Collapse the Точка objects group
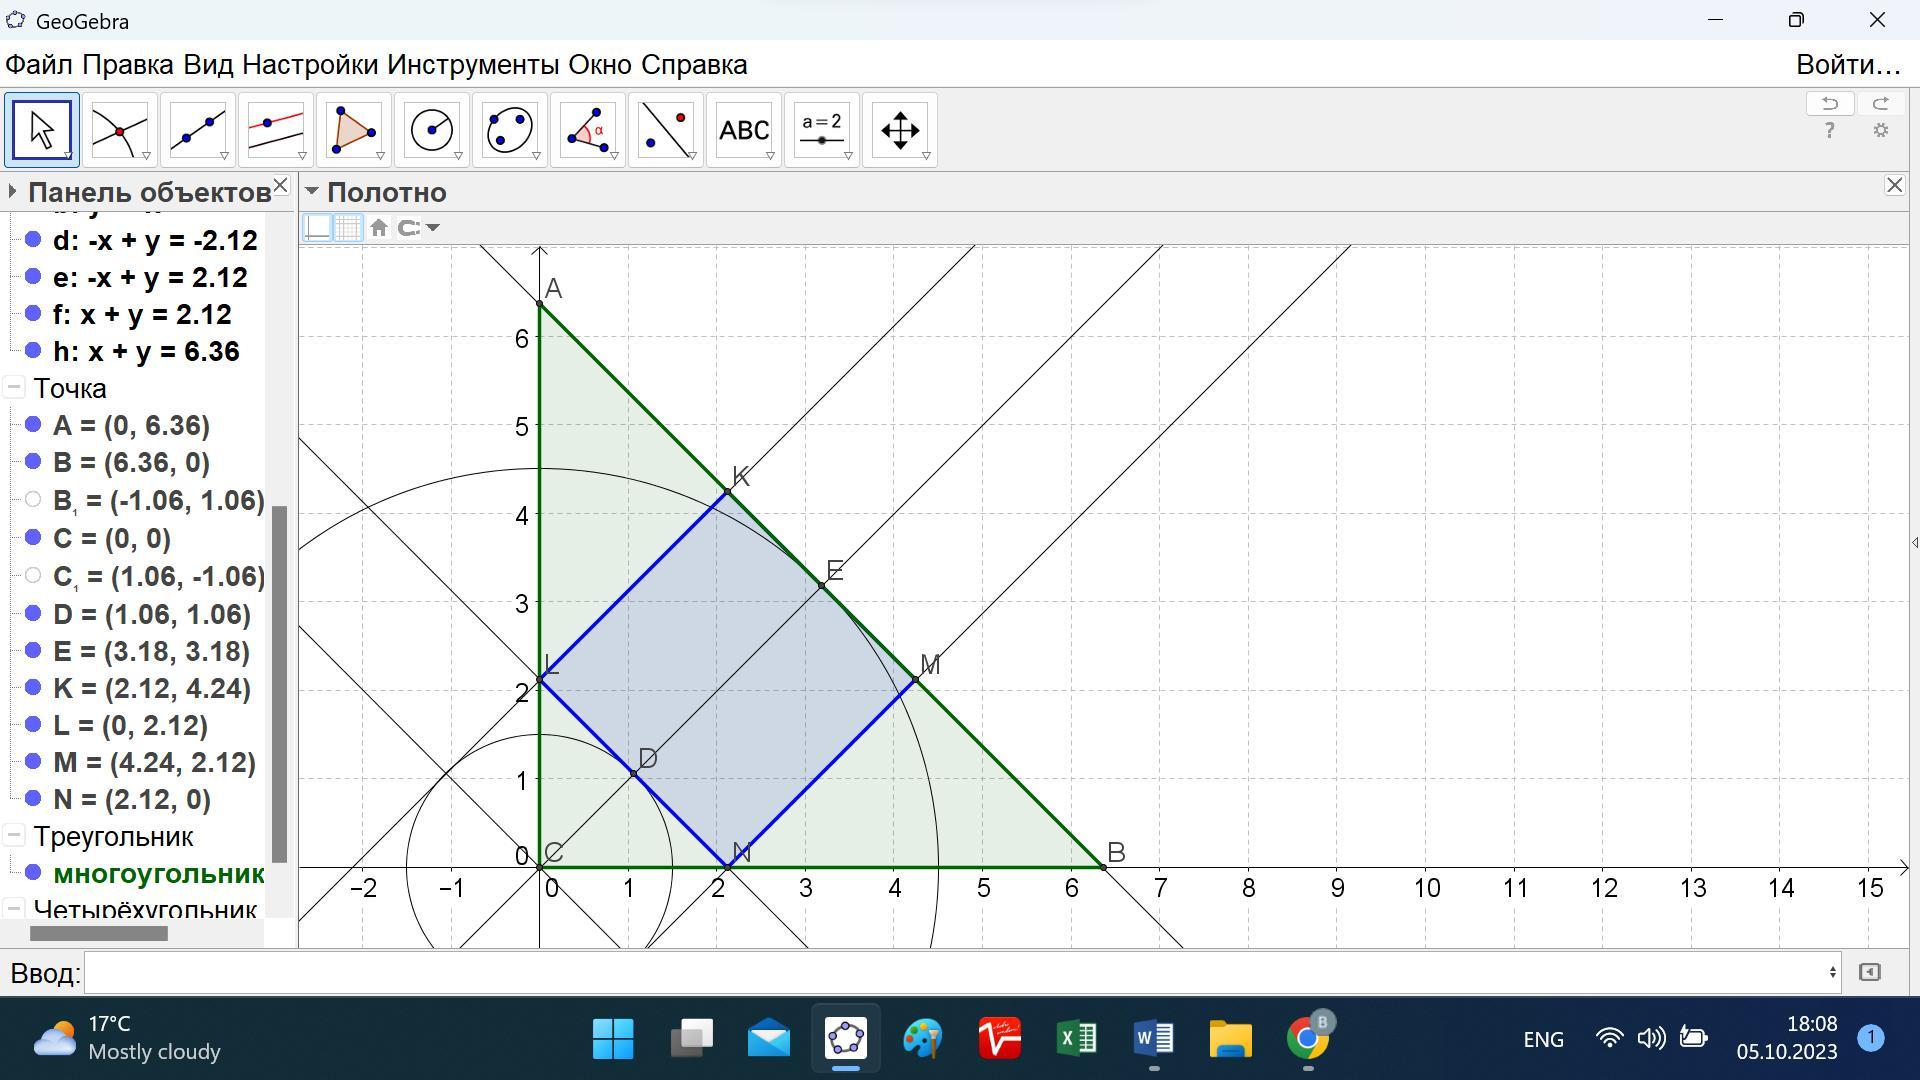1920x1080 pixels. click(14, 388)
